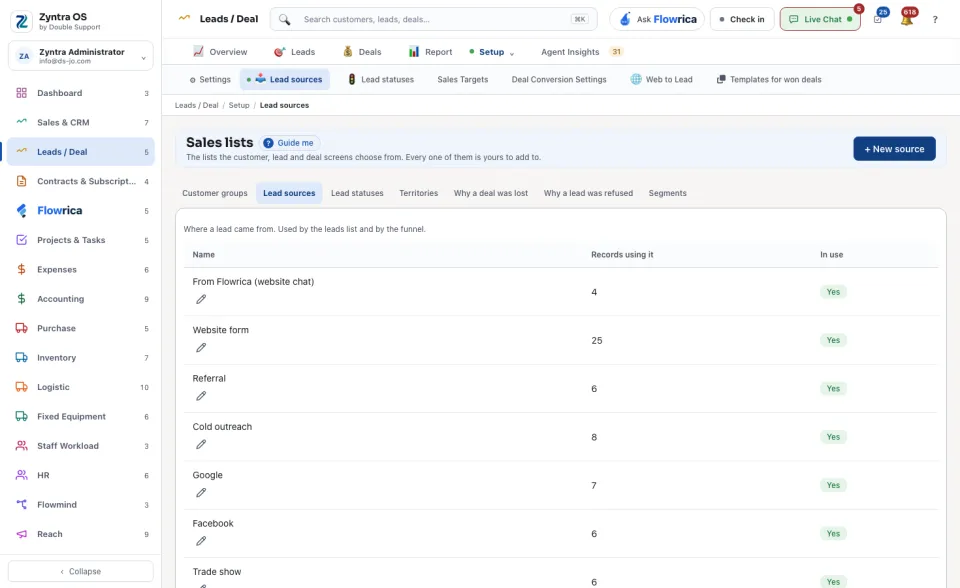960x588 pixels.
Task: Open Staff Workload module
Action: (x=81, y=446)
